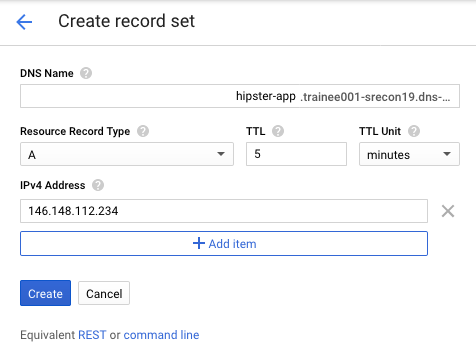Click the 'Resource Record Type' label
This screenshot has width=476, height=360.
75,131
